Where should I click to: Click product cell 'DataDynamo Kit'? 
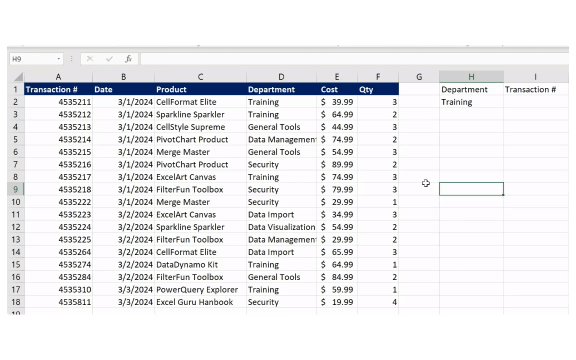coord(200,264)
